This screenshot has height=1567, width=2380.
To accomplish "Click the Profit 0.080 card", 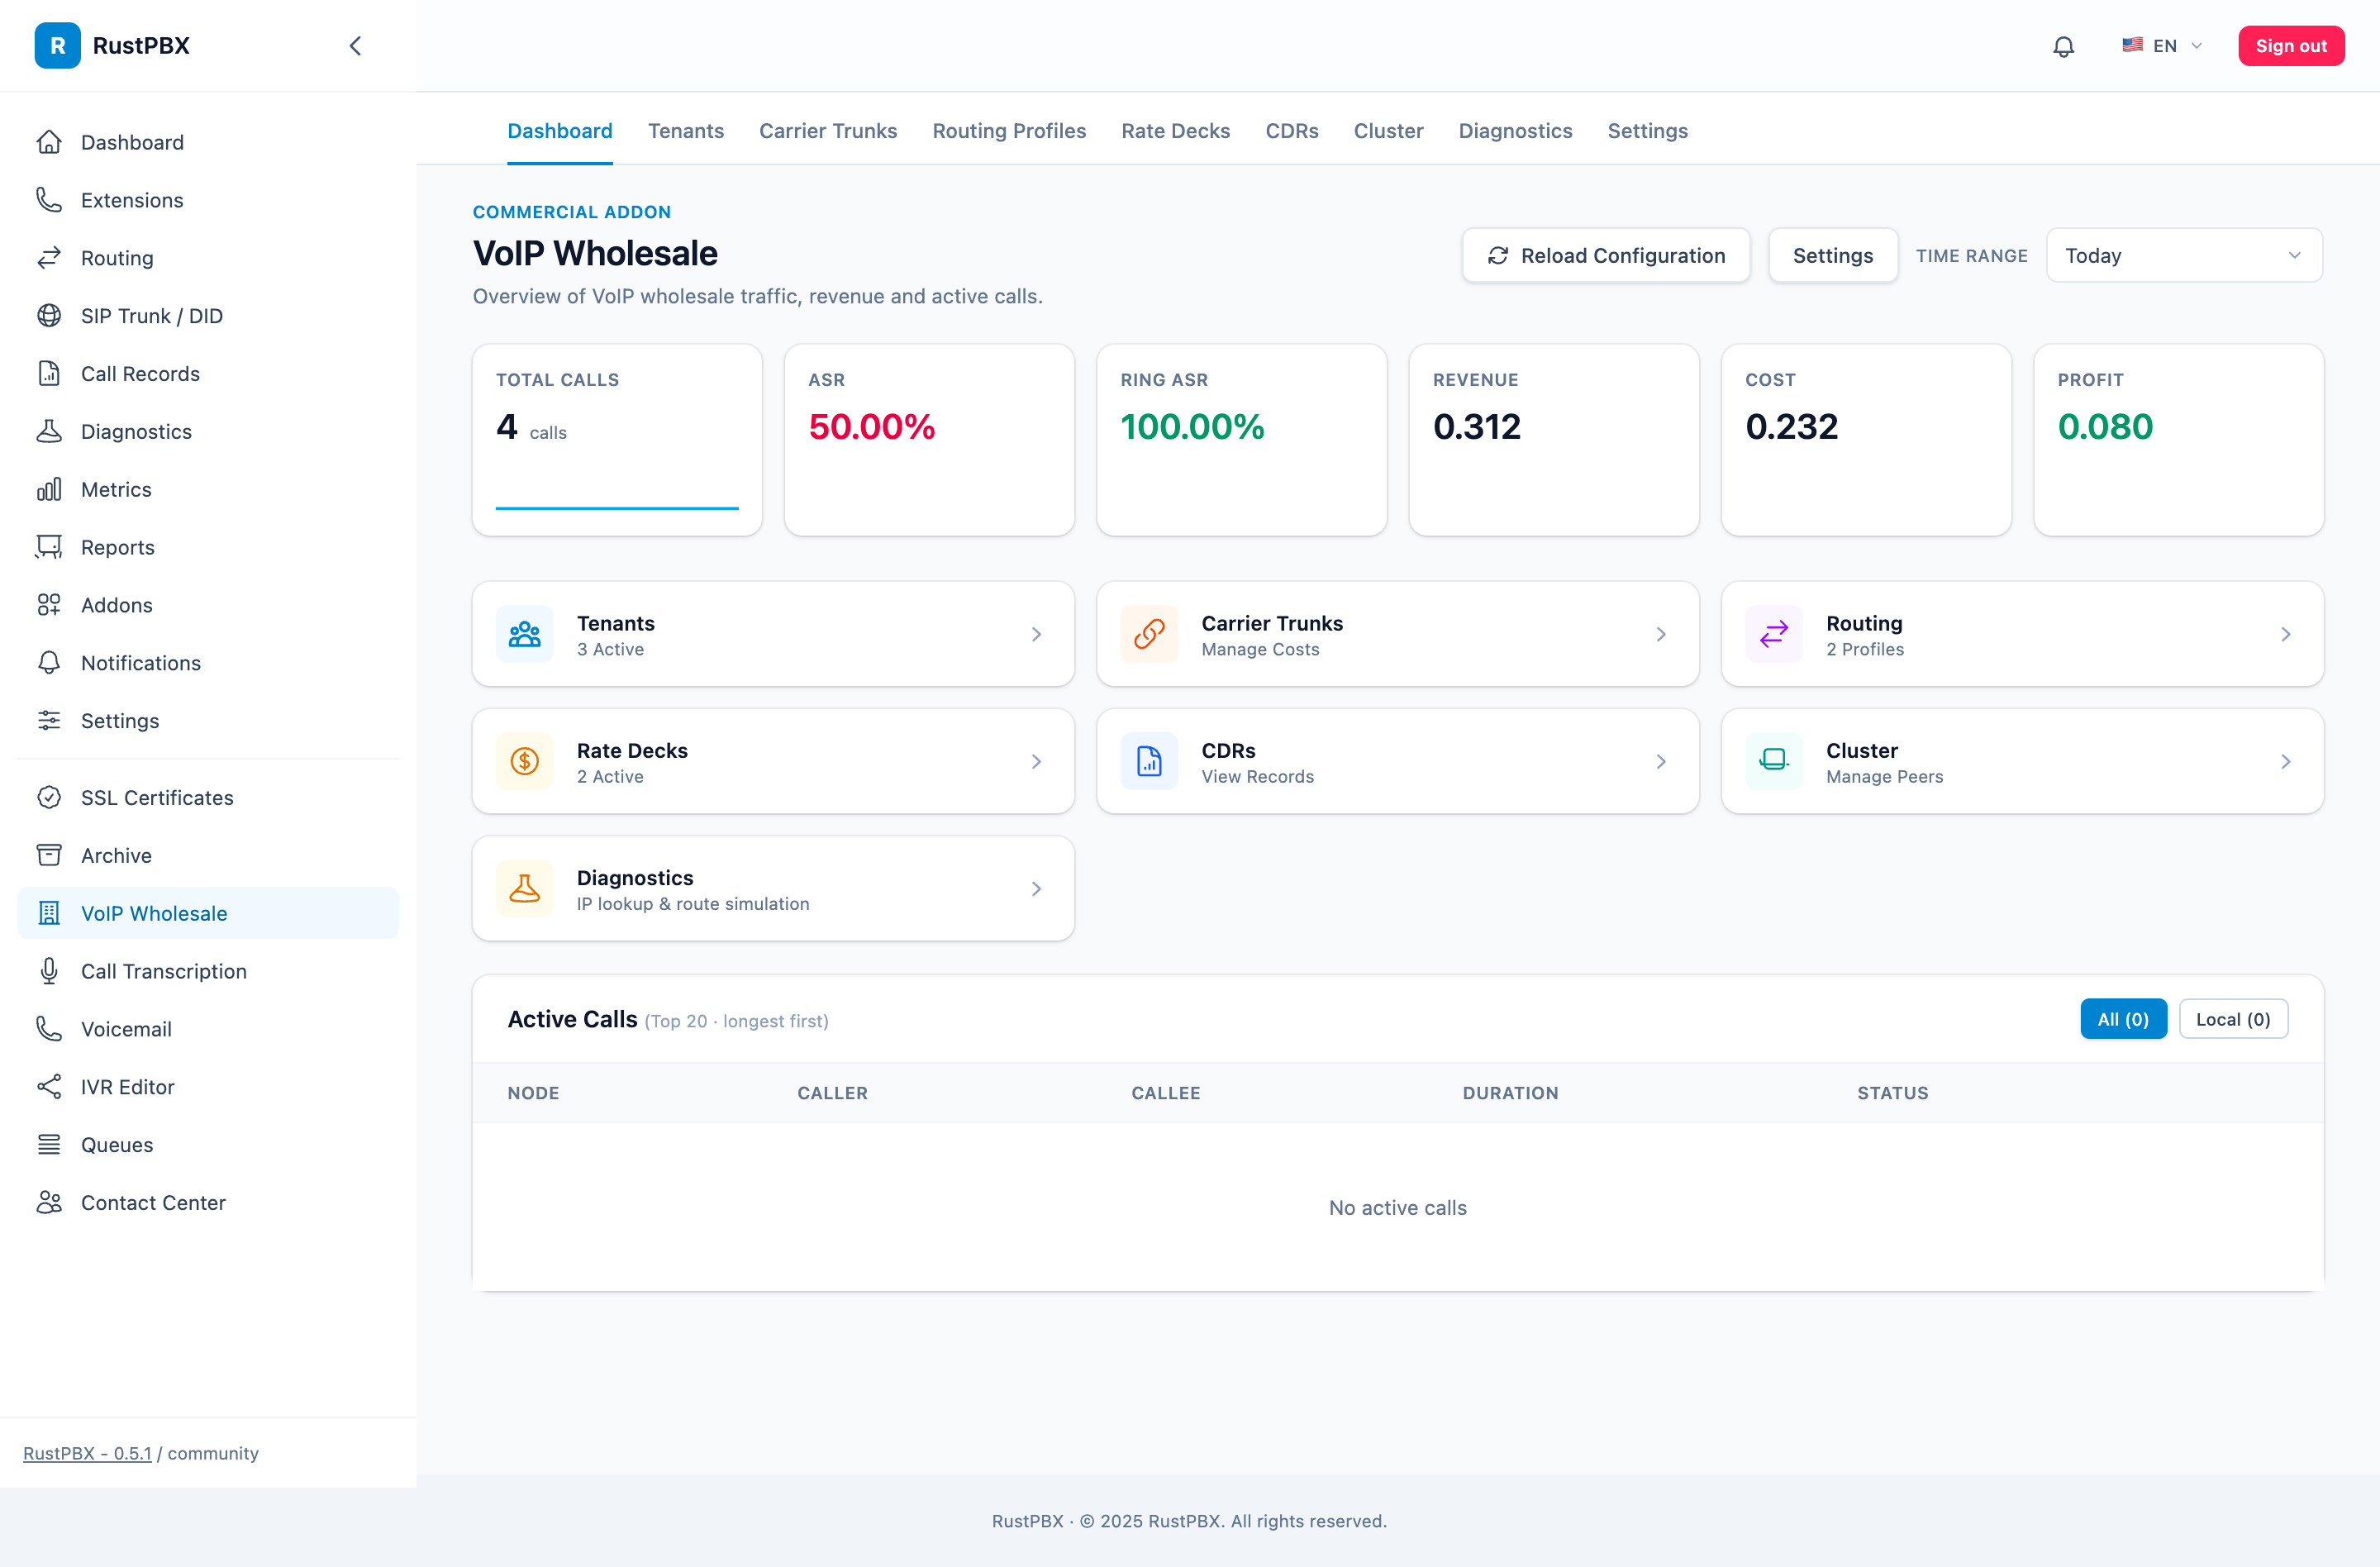I will pyautogui.click(x=2179, y=440).
